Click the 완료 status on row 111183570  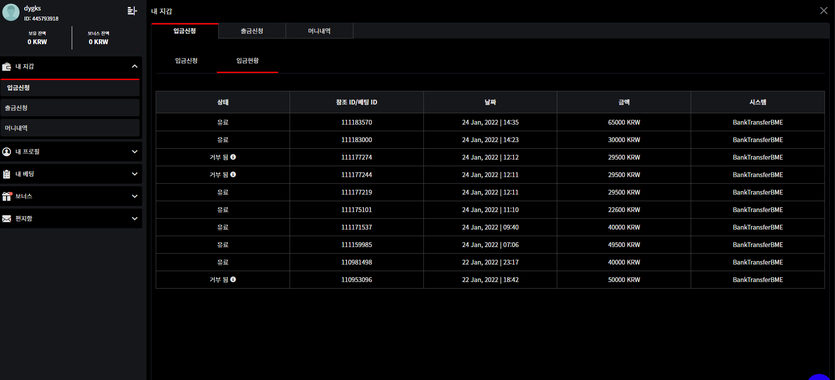point(223,122)
